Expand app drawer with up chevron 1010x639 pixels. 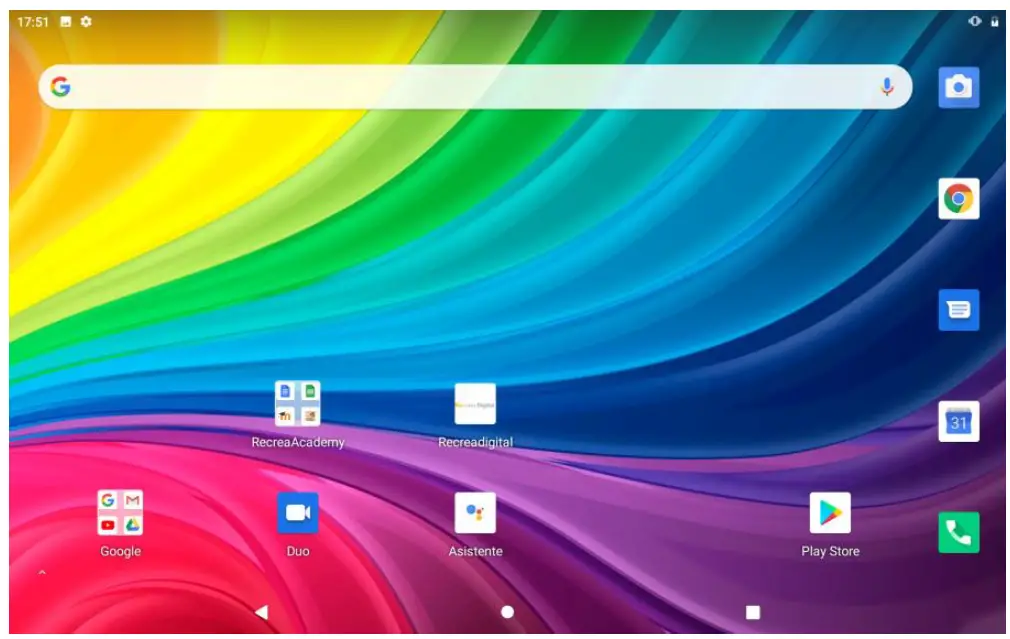[x=42, y=572]
